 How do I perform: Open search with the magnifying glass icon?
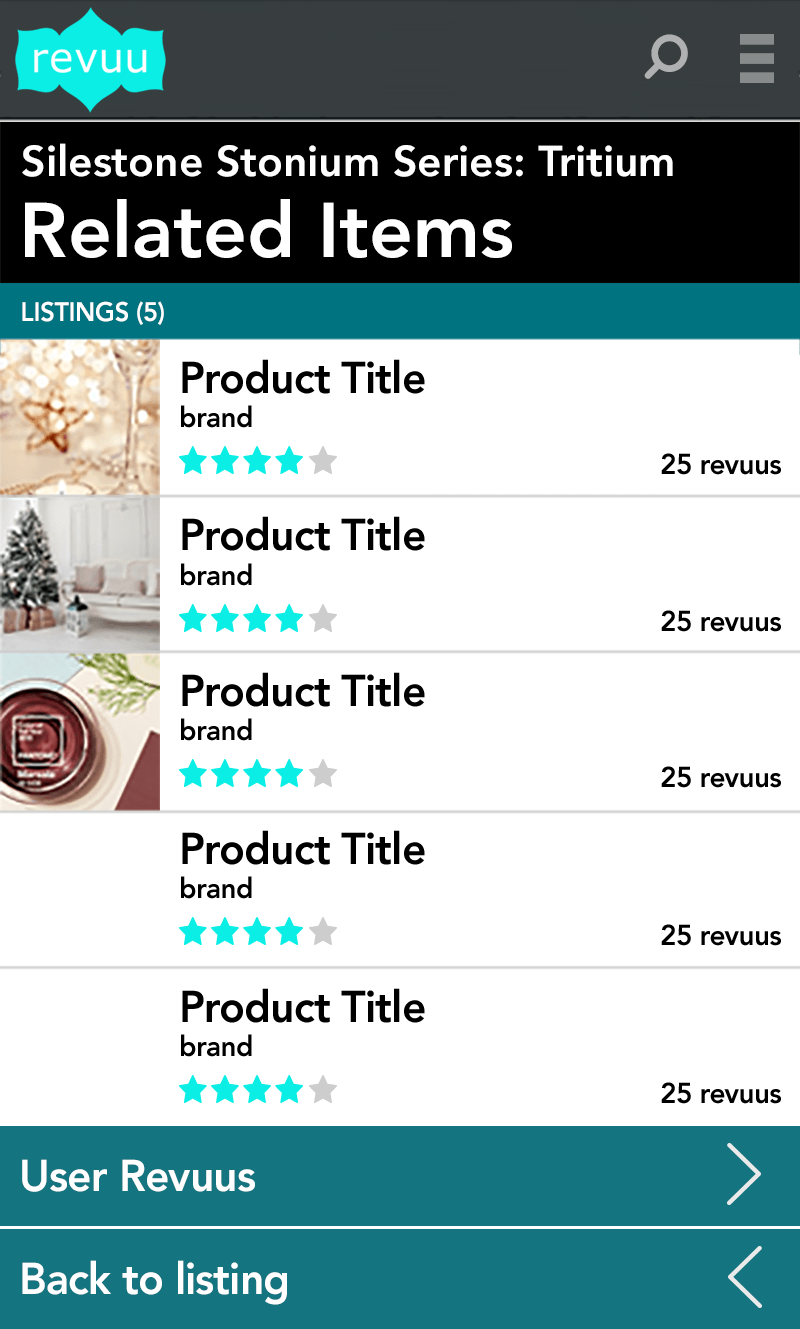[x=666, y=57]
